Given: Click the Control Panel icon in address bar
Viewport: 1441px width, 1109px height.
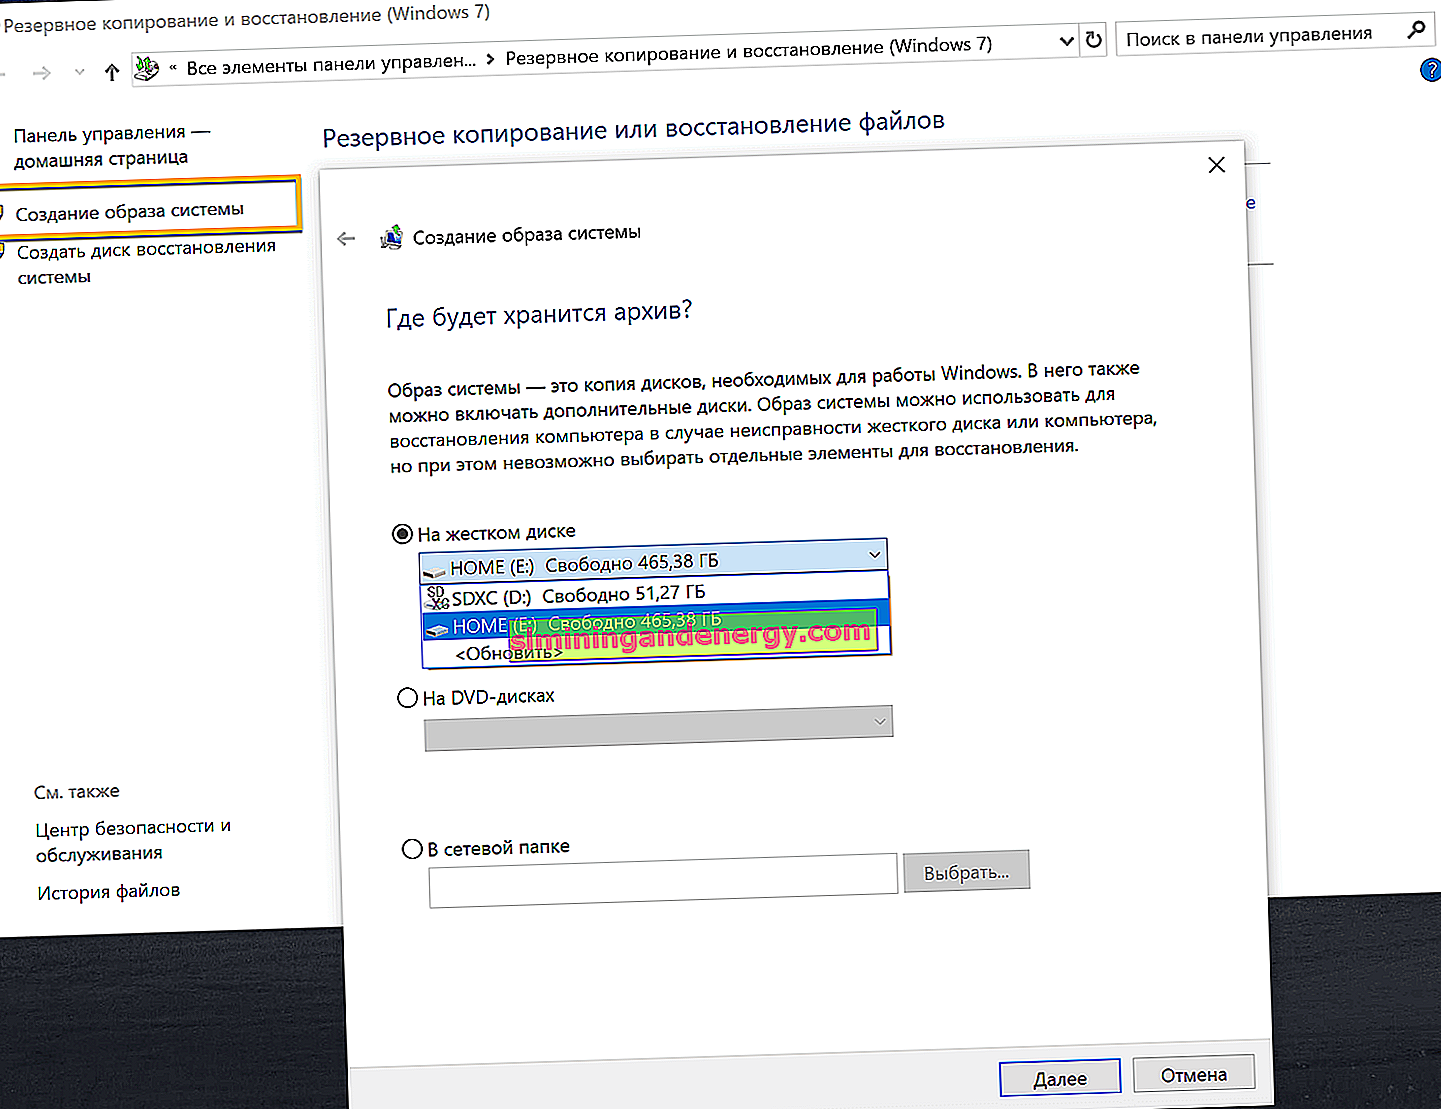Looking at the screenshot, I should coord(147,69).
